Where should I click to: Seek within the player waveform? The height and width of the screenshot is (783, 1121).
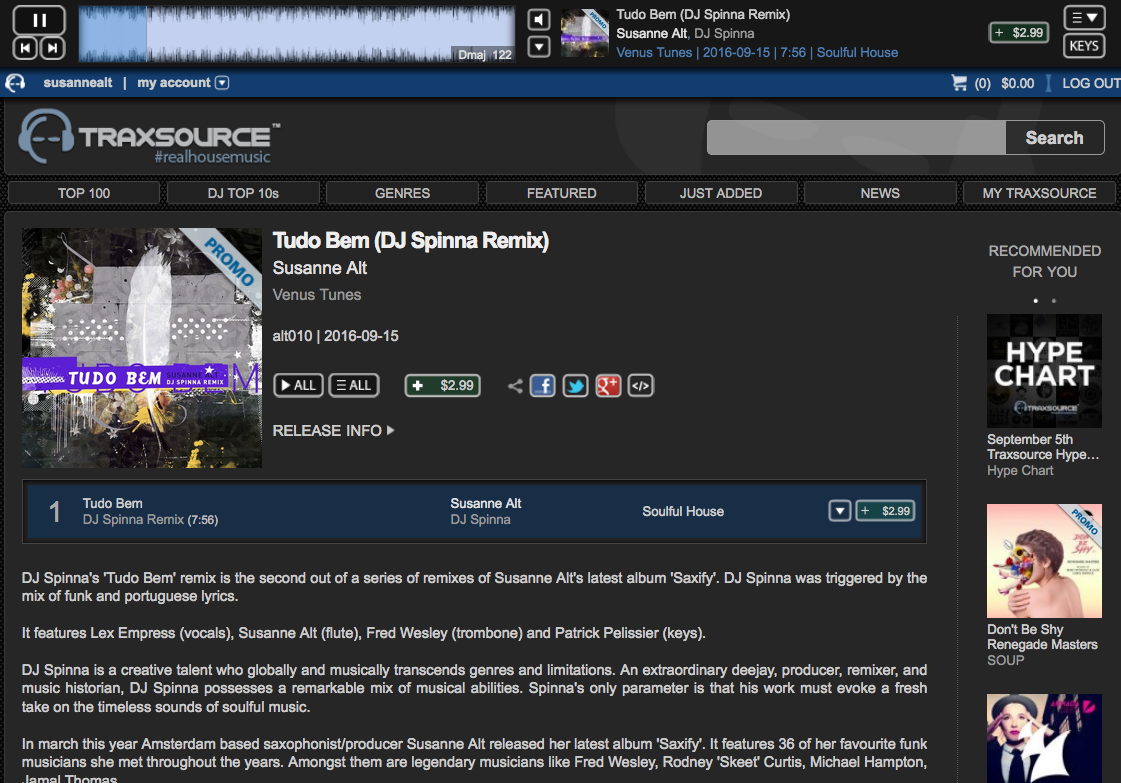point(297,34)
